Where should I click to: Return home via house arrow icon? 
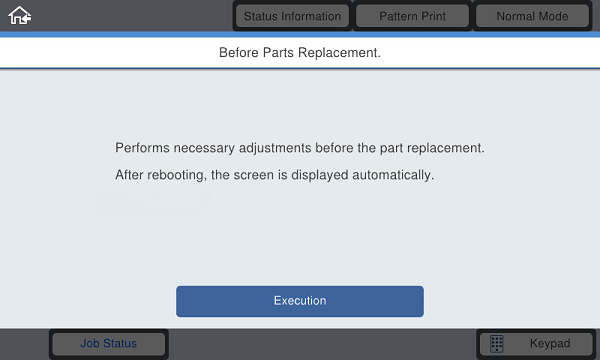coord(20,15)
